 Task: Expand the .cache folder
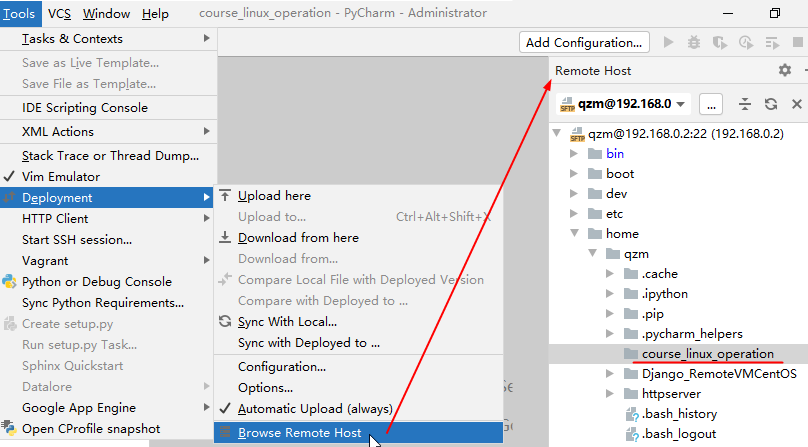tap(610, 274)
